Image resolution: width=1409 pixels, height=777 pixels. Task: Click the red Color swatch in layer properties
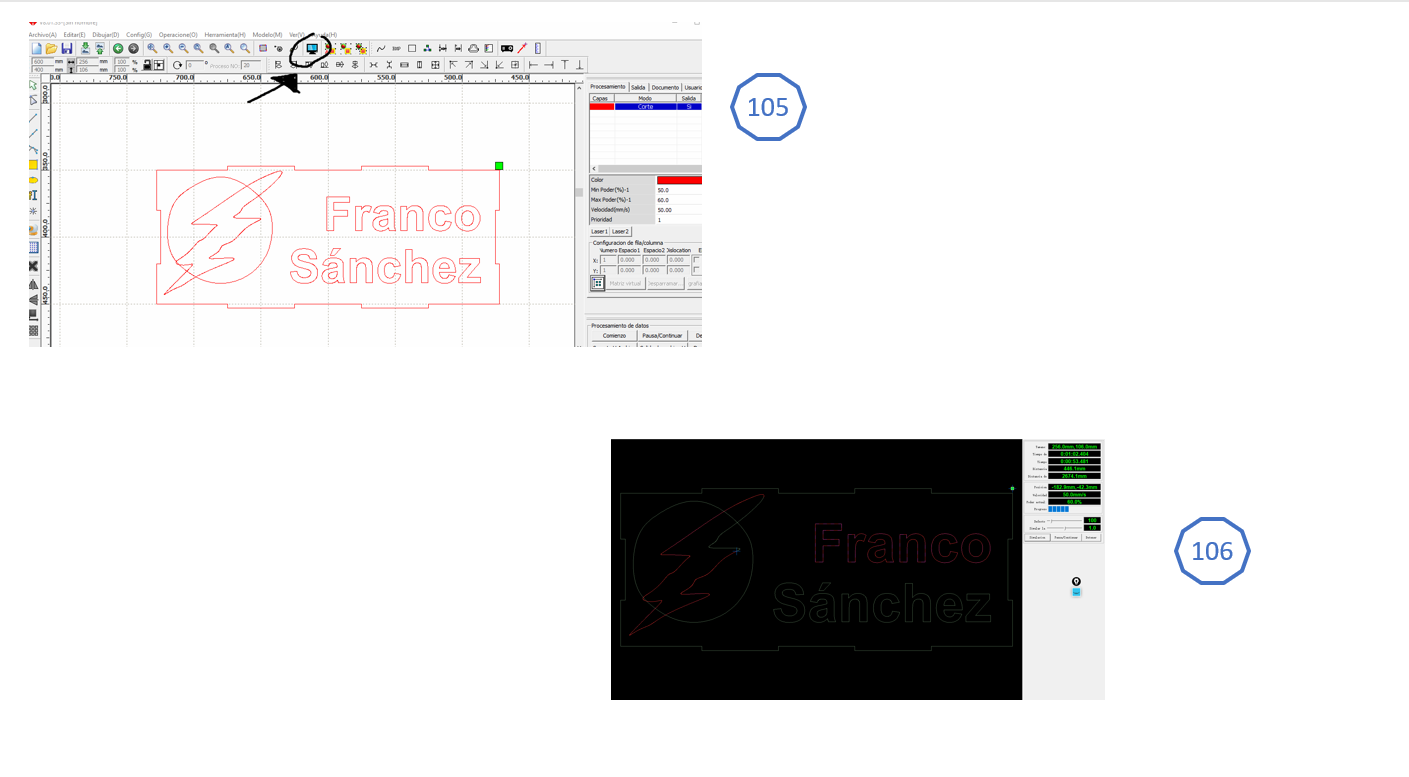click(679, 180)
